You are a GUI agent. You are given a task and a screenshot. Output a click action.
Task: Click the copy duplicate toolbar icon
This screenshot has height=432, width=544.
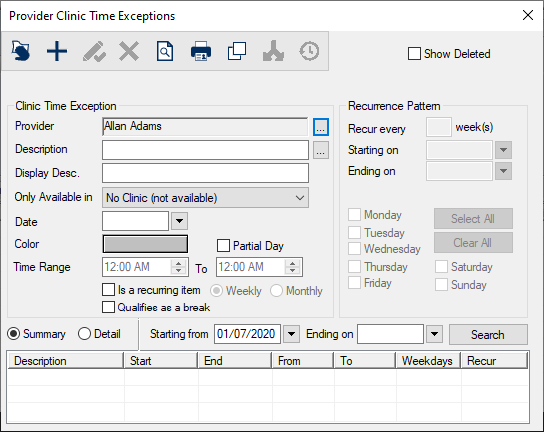(x=237, y=51)
